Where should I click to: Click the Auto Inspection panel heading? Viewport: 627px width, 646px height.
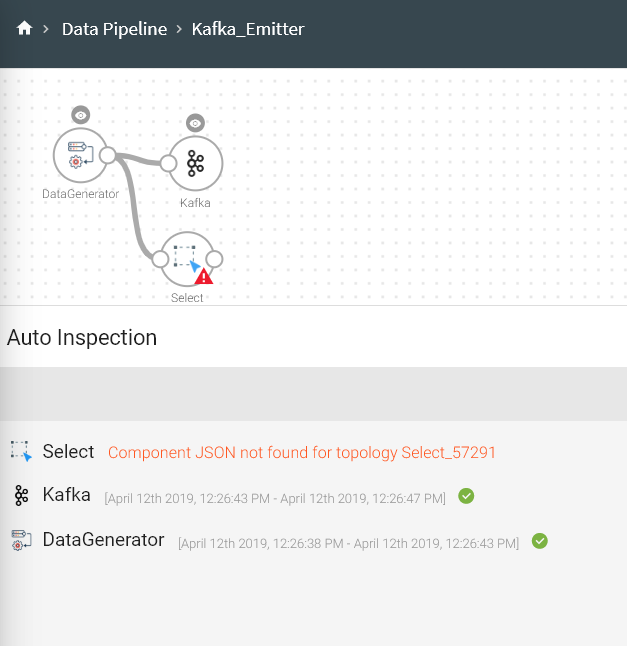82,337
